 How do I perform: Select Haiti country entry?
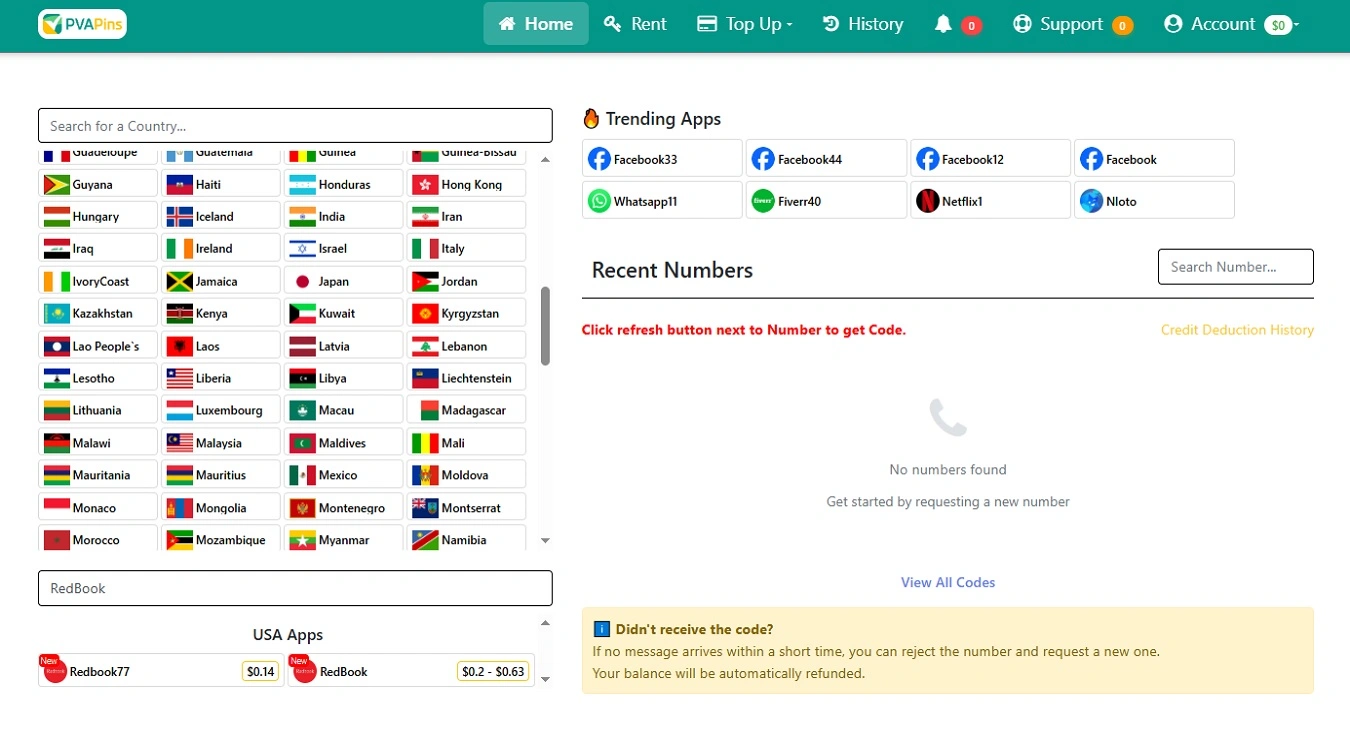click(x=221, y=184)
